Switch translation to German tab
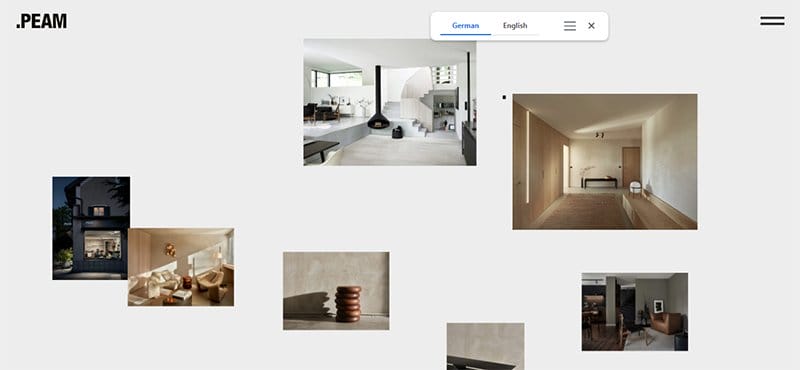Viewport: 800px width, 370px height. coord(465,26)
